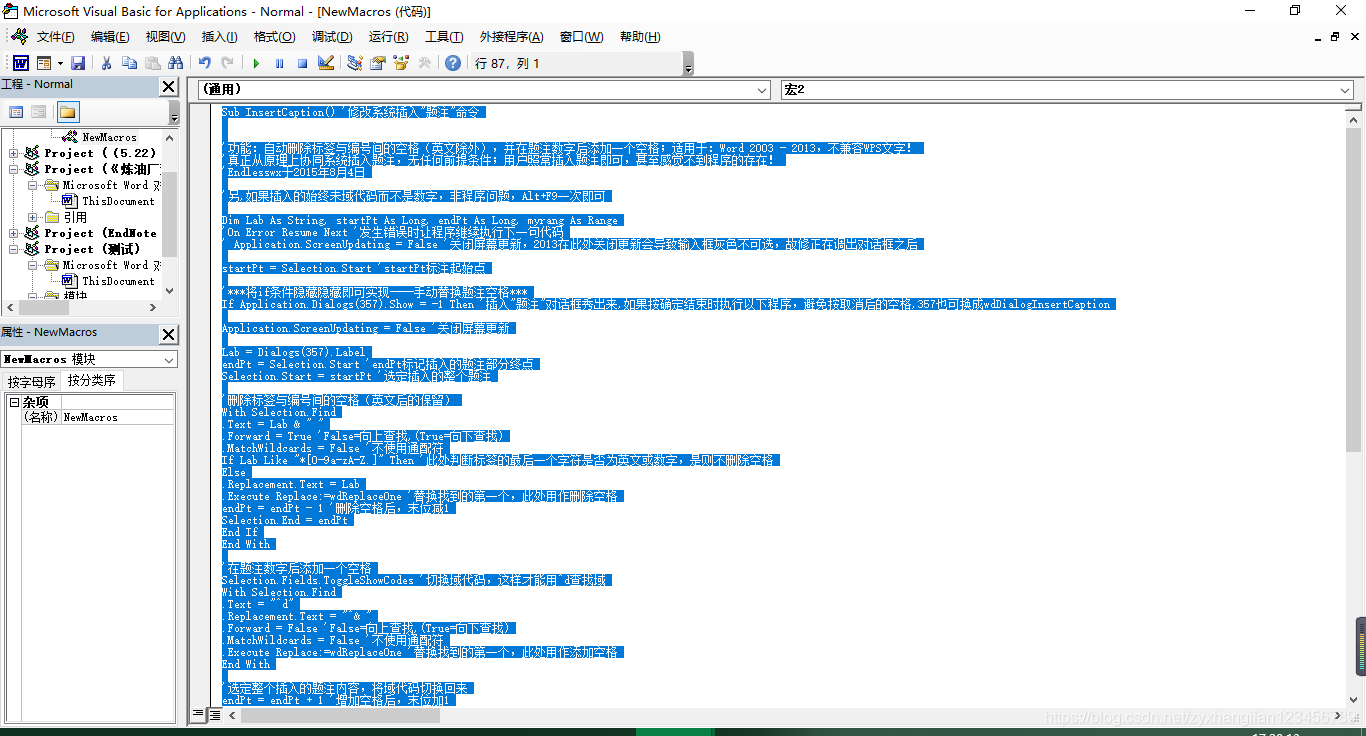Collapse the 杂项 property category
The width and height of the screenshot is (1366, 736).
[14, 402]
